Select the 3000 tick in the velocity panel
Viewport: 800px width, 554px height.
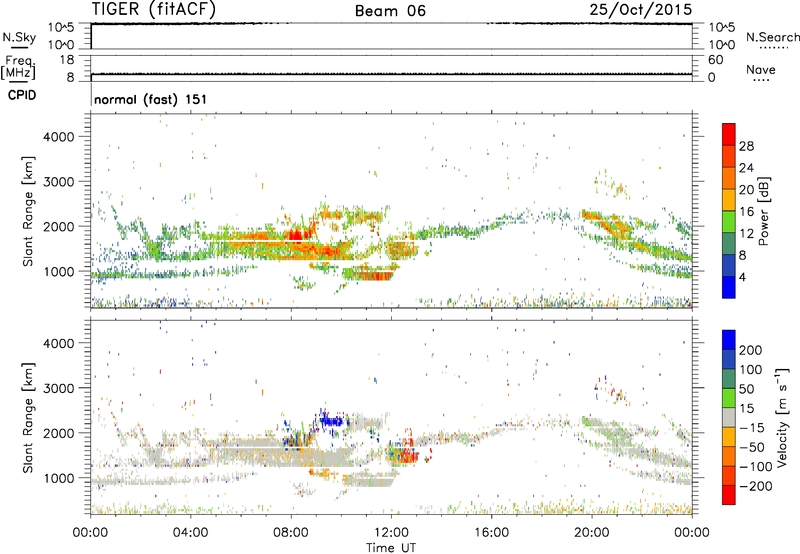(x=59, y=388)
